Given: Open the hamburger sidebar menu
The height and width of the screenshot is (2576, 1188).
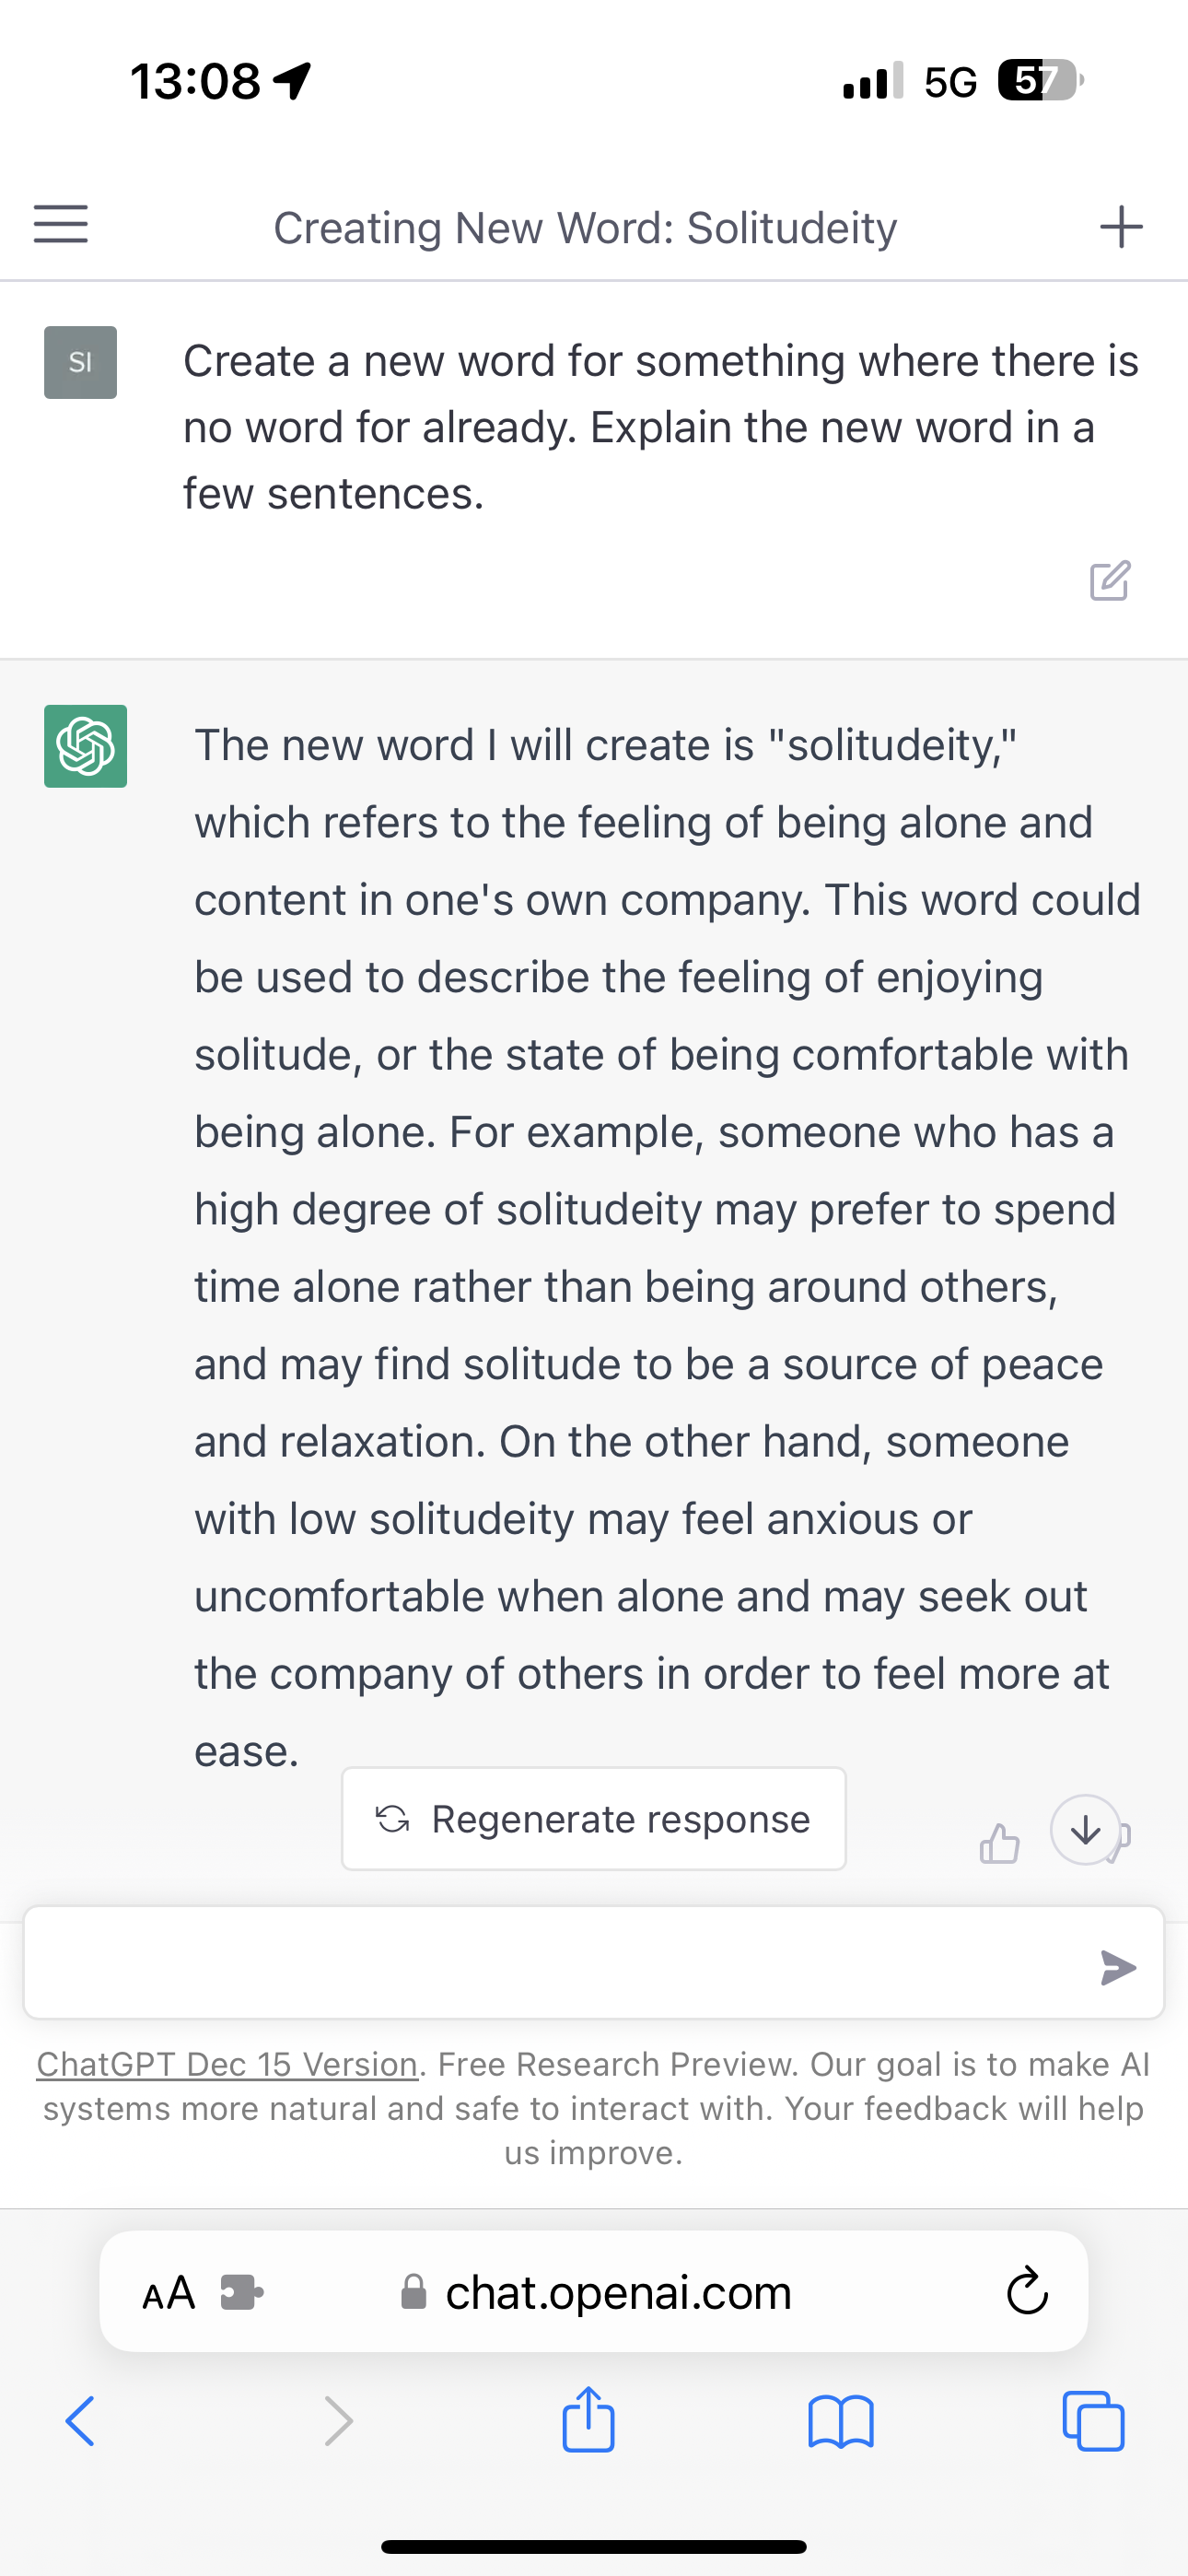Looking at the screenshot, I should pos(61,224).
